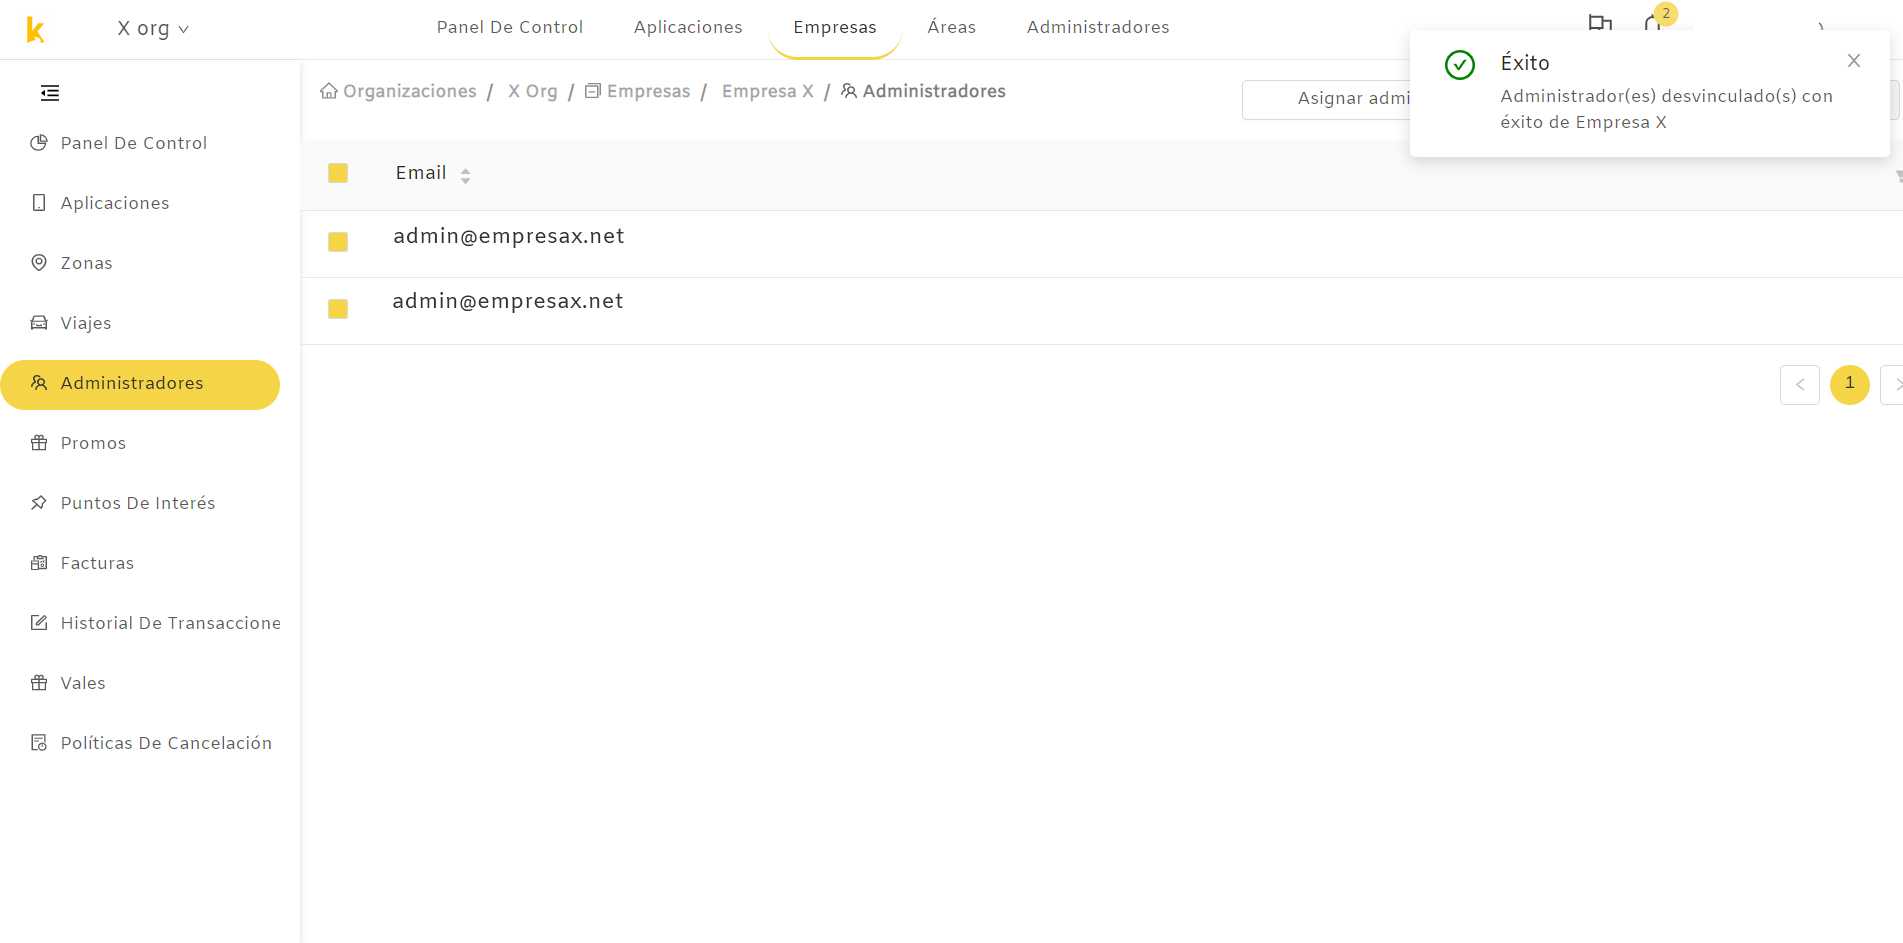This screenshot has width=1903, height=943.
Task: Click the next page arrow
Action: point(1892,385)
